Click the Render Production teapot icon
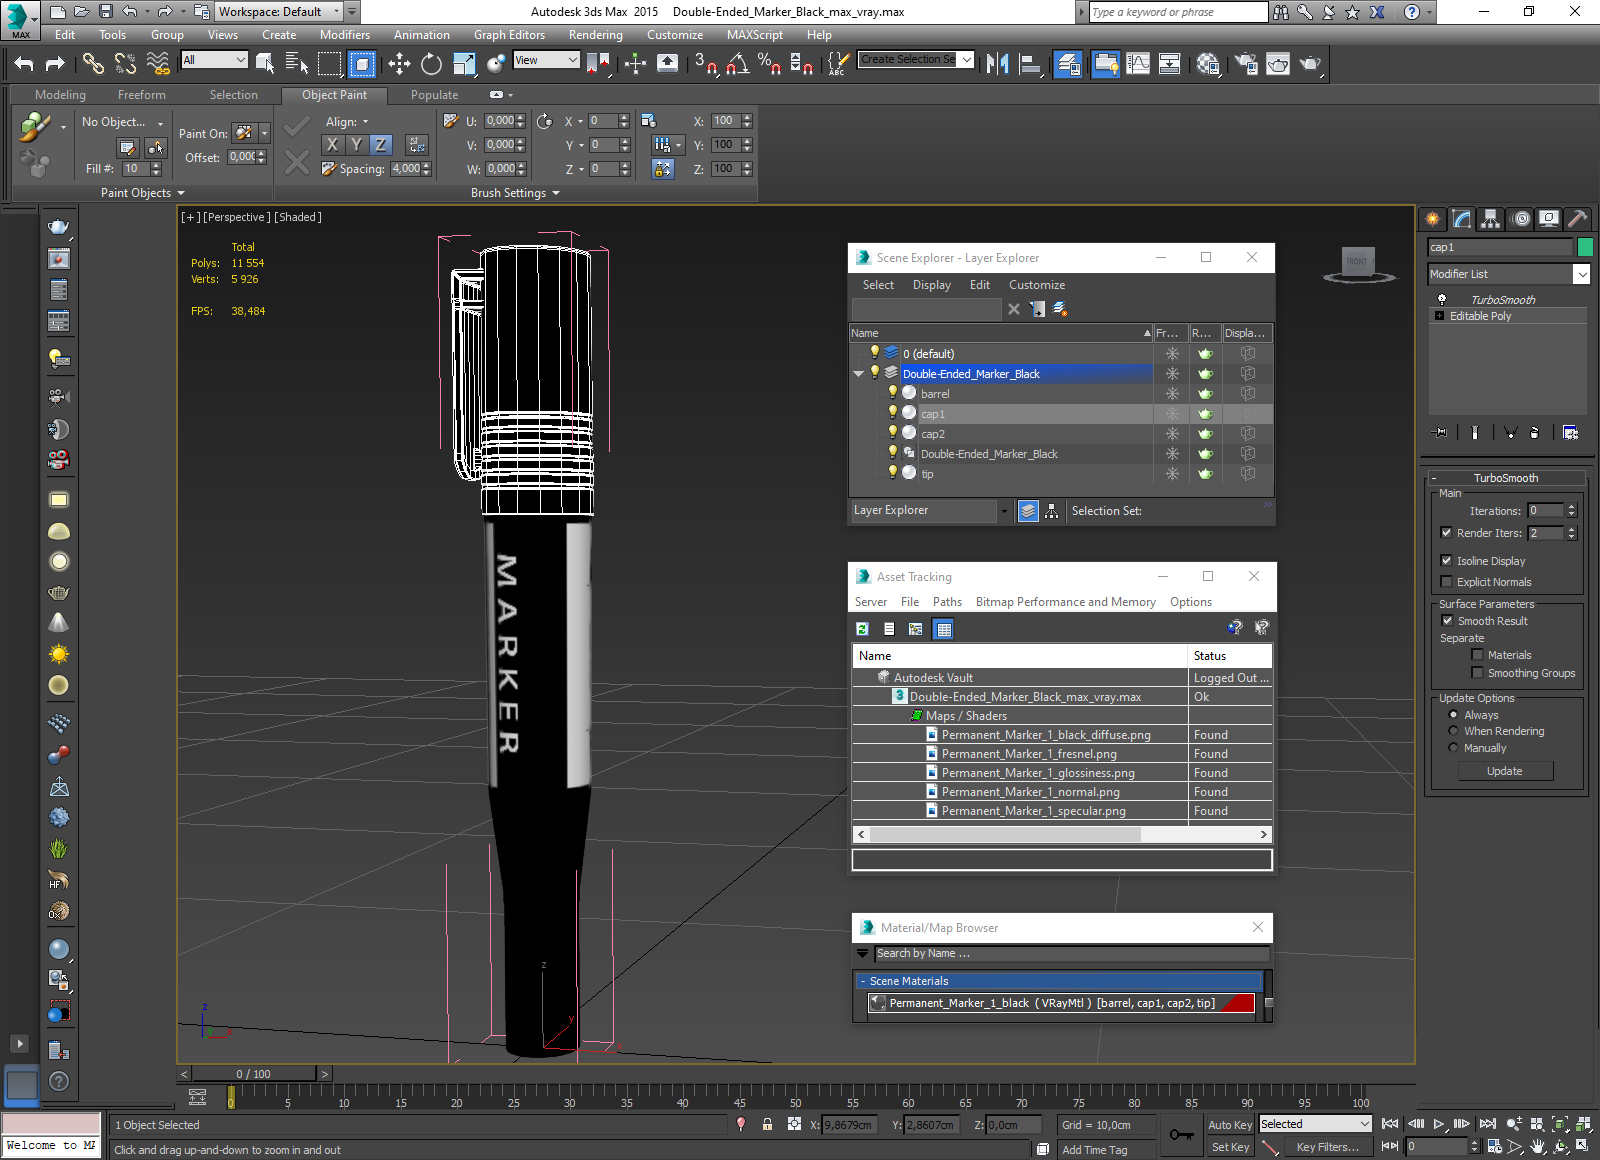This screenshot has width=1600, height=1160. (x=1310, y=64)
